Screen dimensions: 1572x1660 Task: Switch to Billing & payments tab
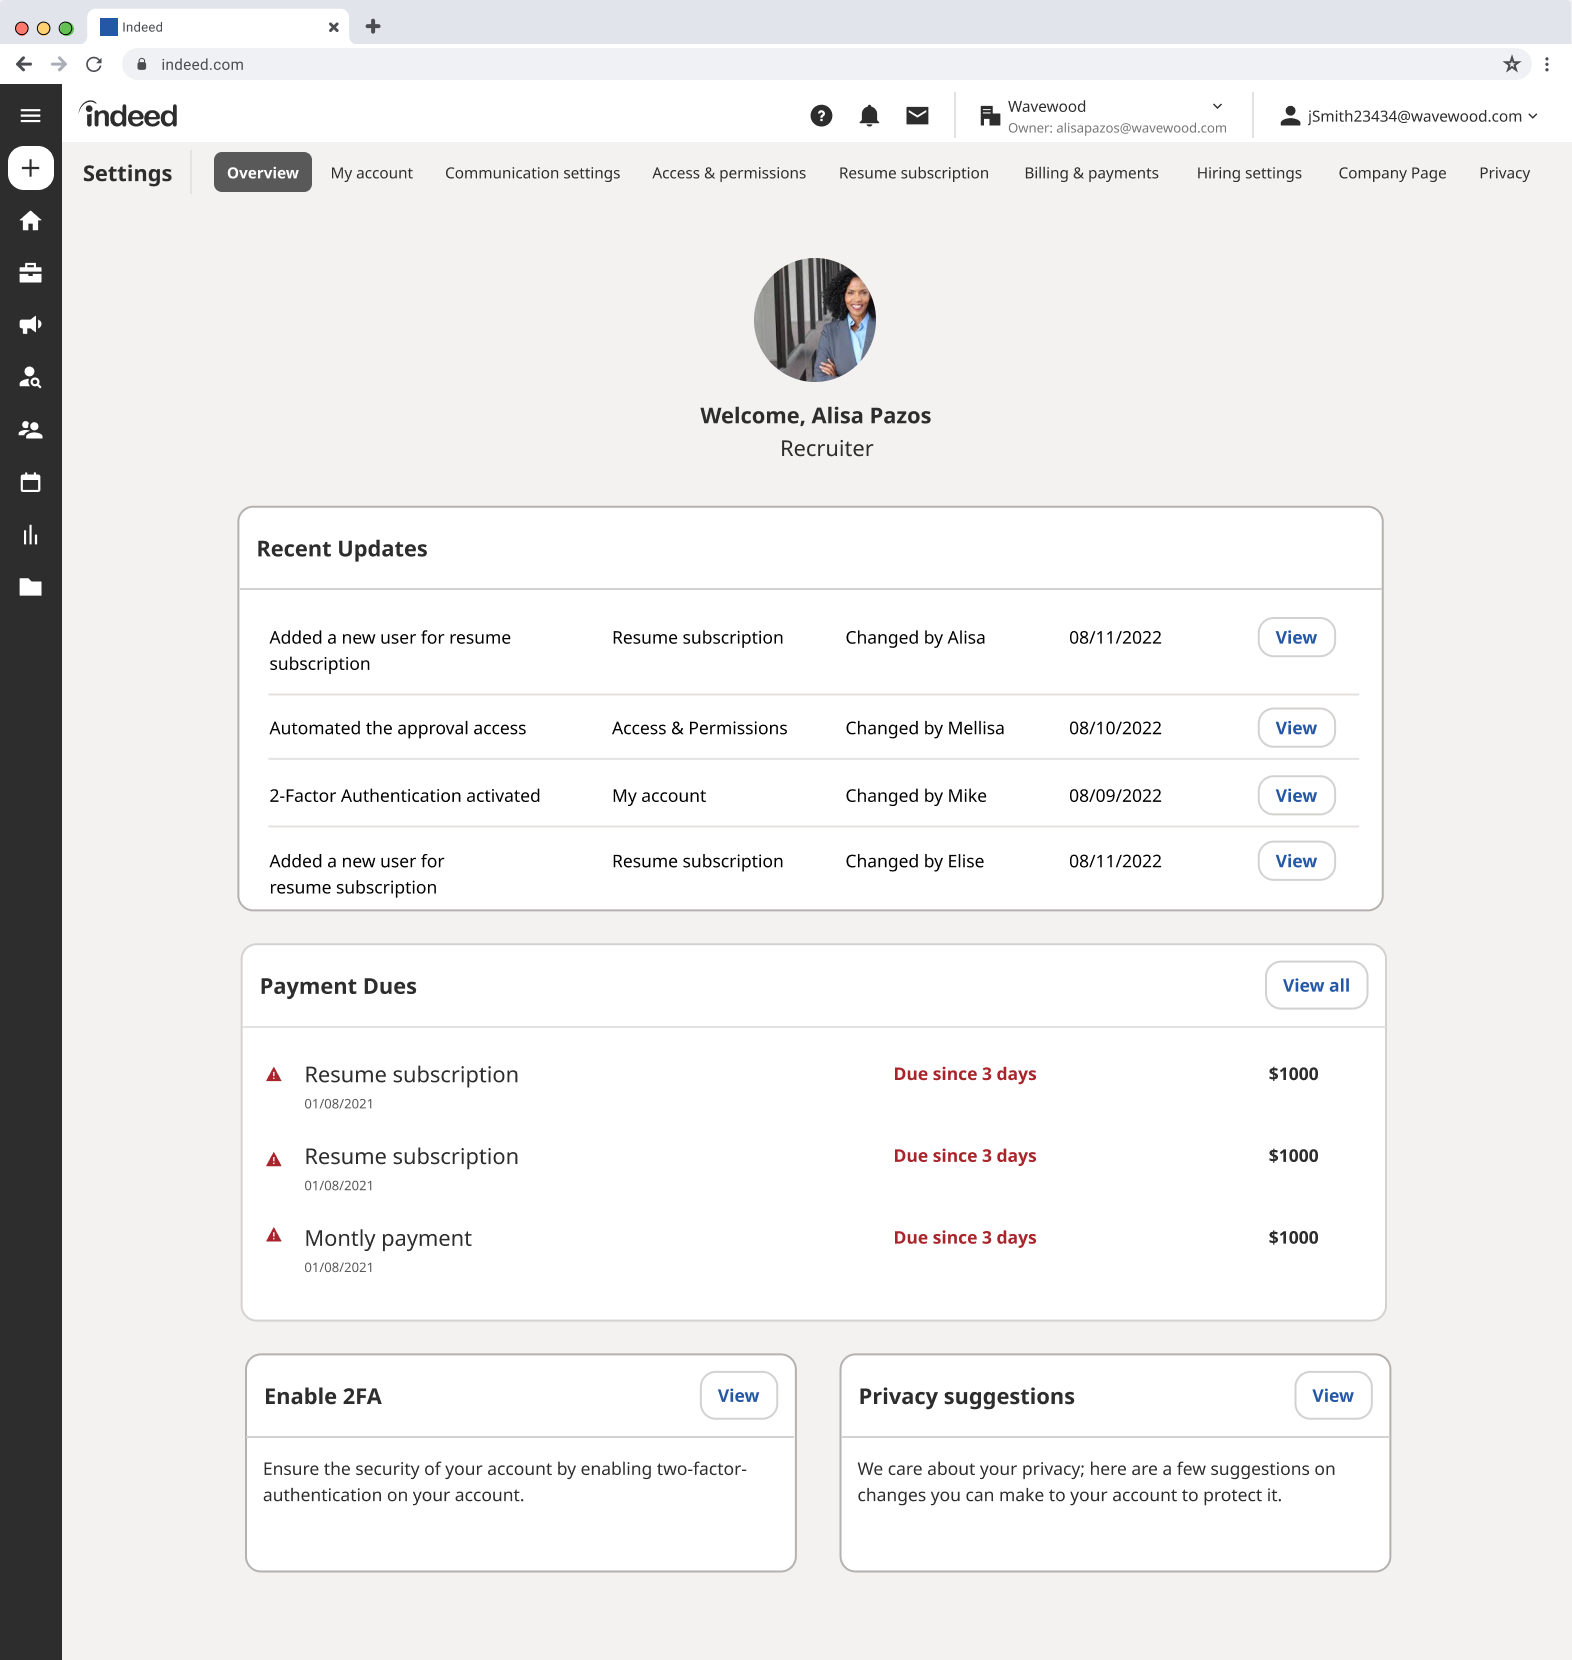pos(1091,173)
